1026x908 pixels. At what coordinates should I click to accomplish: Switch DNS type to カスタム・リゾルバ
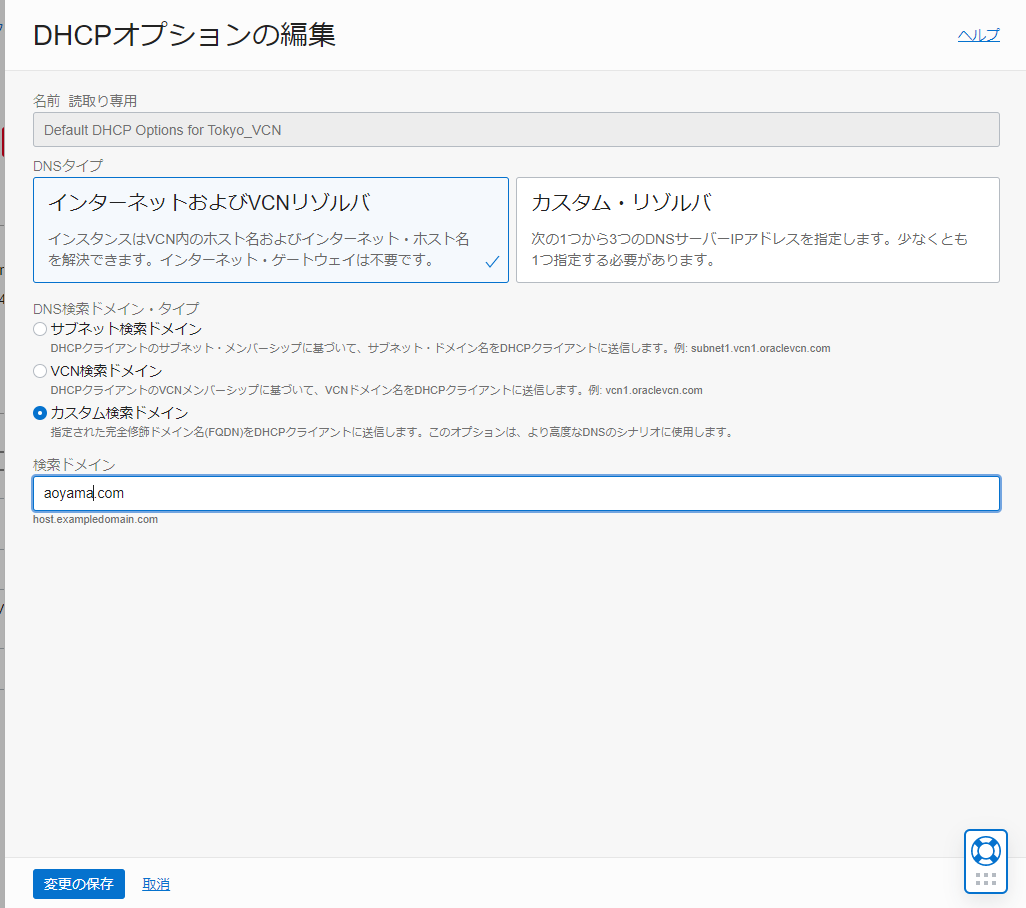(x=757, y=230)
